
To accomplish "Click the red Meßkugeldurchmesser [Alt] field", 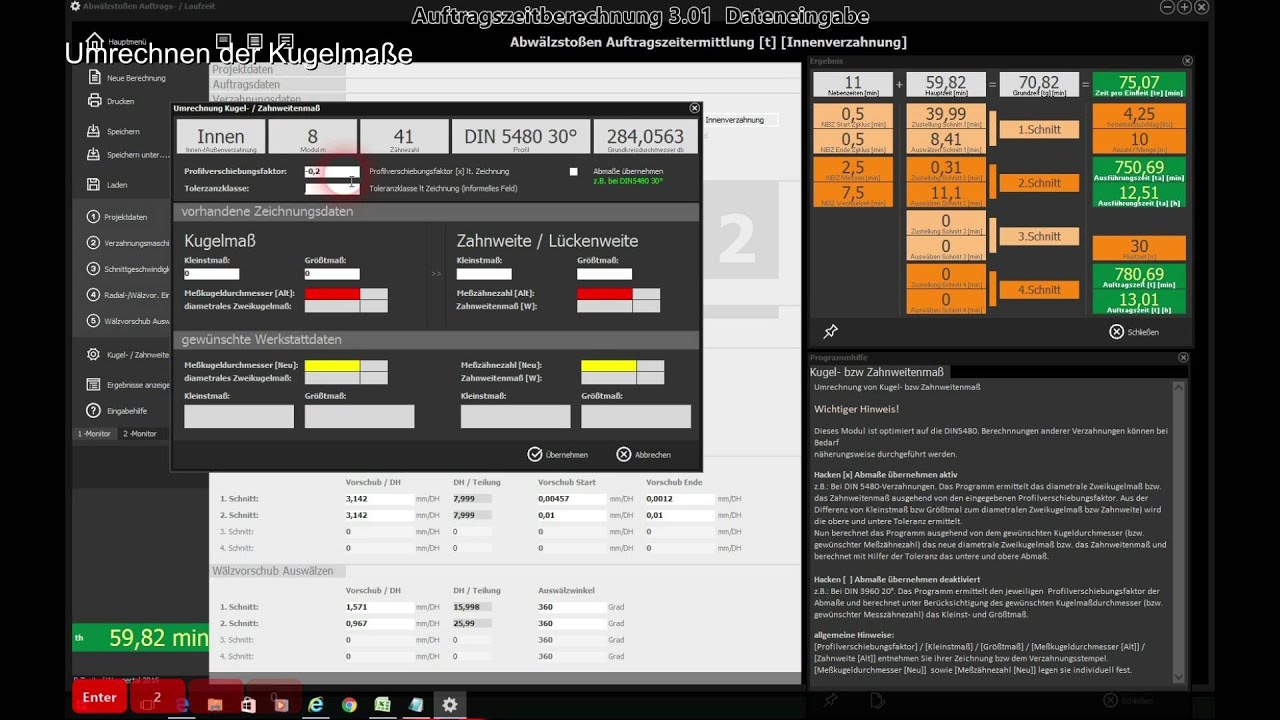I will [x=332, y=294].
